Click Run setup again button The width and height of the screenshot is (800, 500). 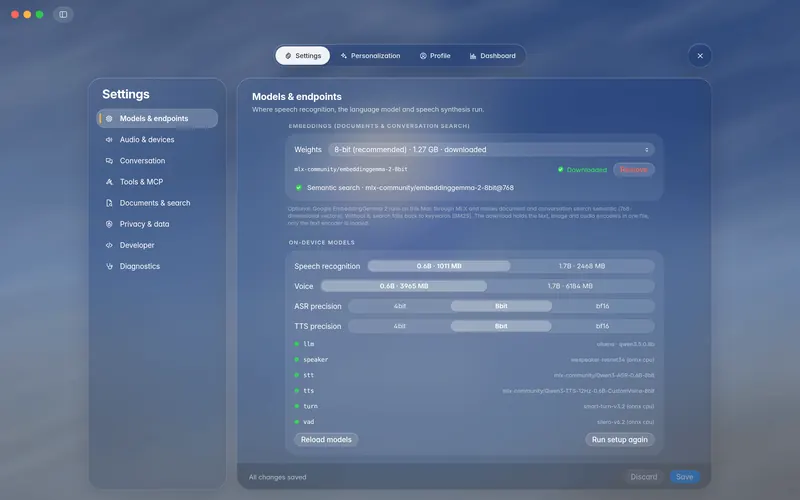[619, 439]
